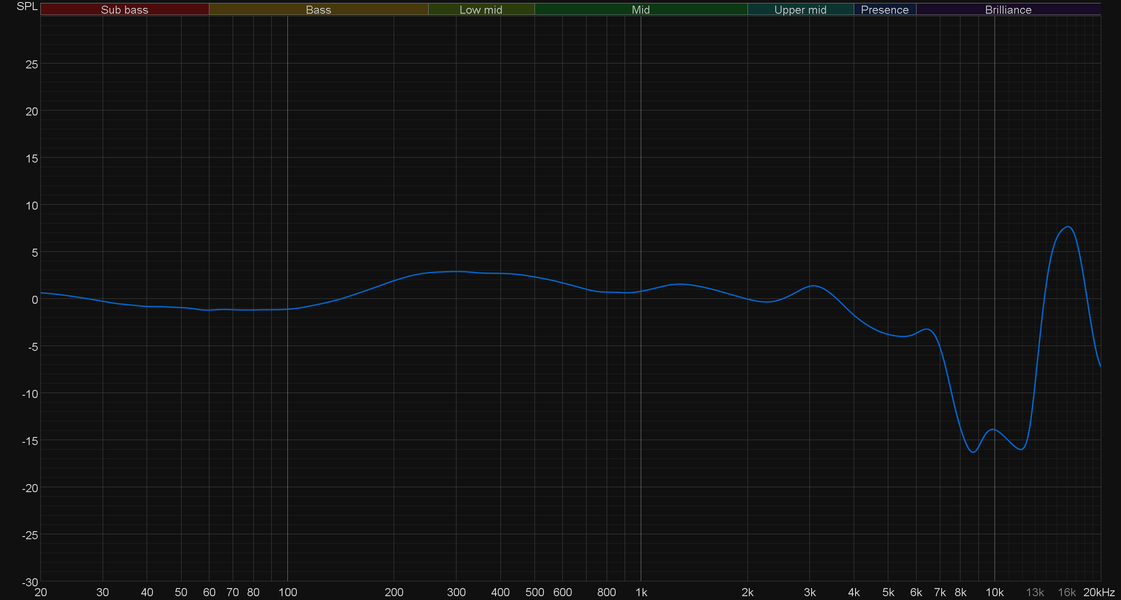Click the 6k frequency label
The image size is (1121, 600).
tap(917, 592)
